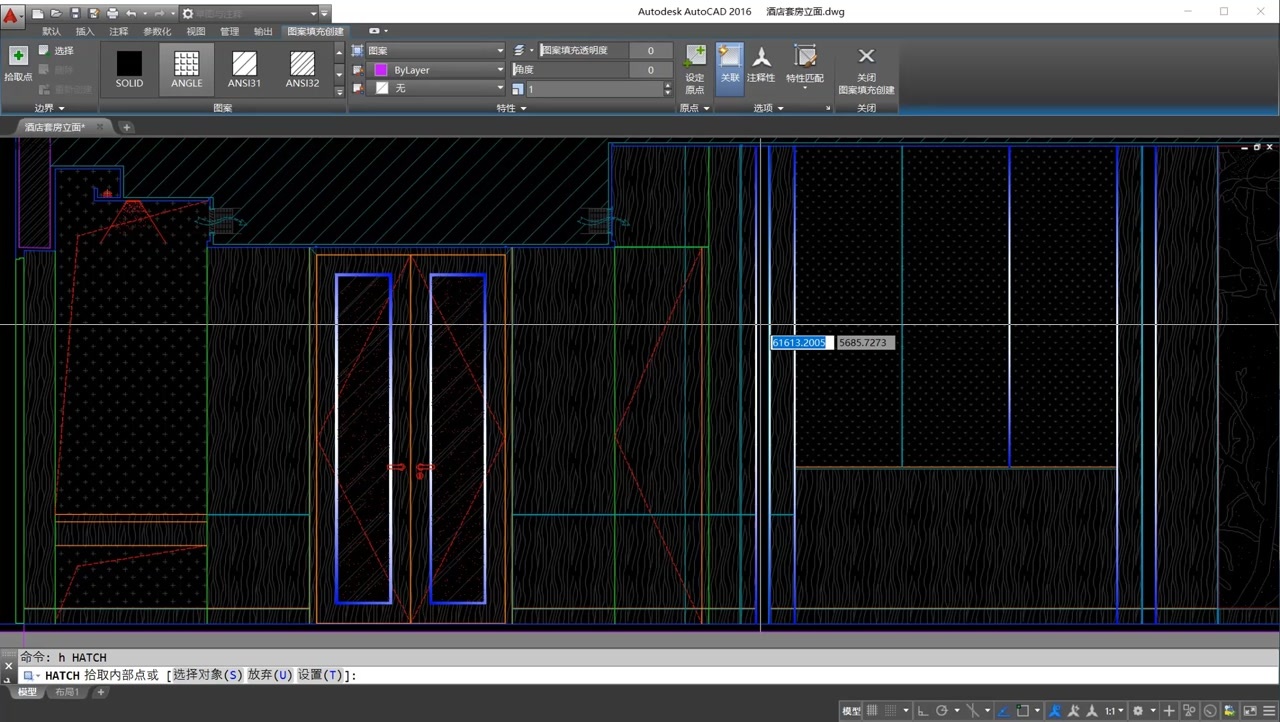
Task: Open the 参数化 ribbon tab
Action: click(x=157, y=32)
